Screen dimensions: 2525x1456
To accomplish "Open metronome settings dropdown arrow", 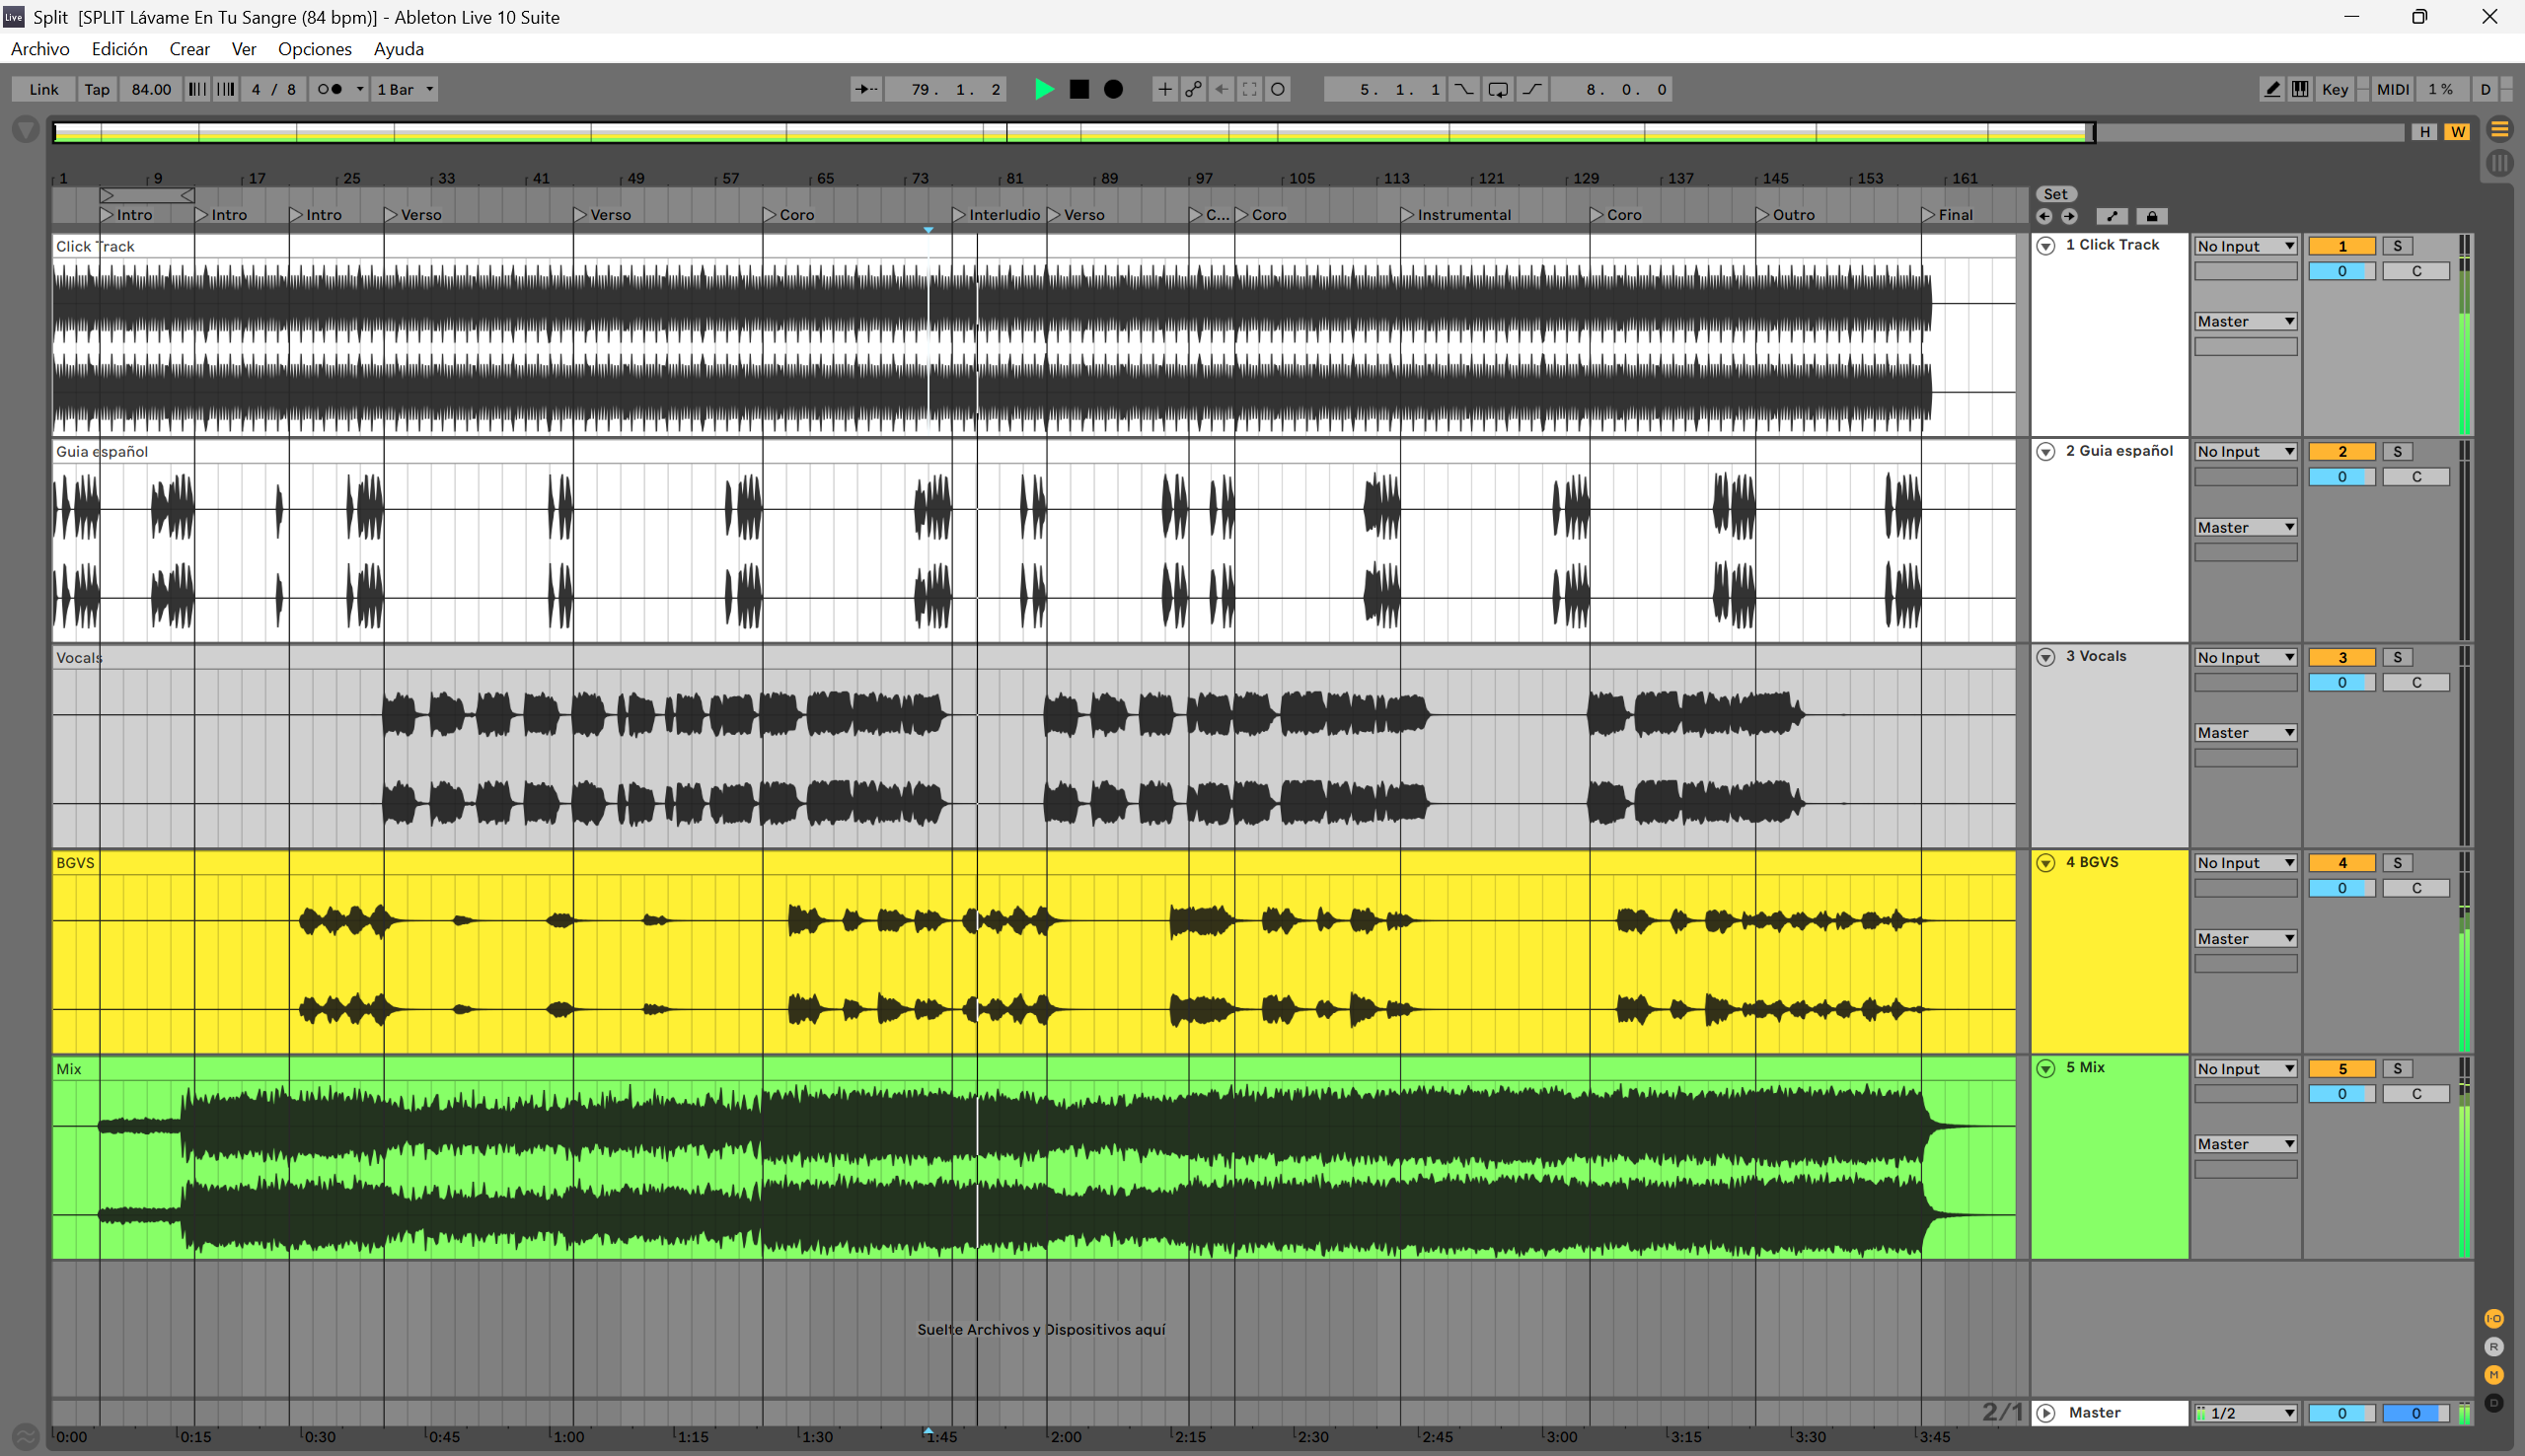I will tap(359, 89).
